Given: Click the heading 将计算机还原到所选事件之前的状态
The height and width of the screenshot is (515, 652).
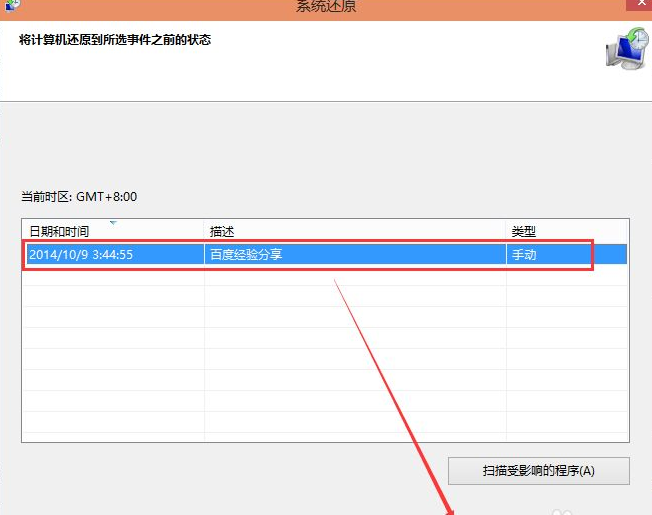Looking at the screenshot, I should (115, 41).
